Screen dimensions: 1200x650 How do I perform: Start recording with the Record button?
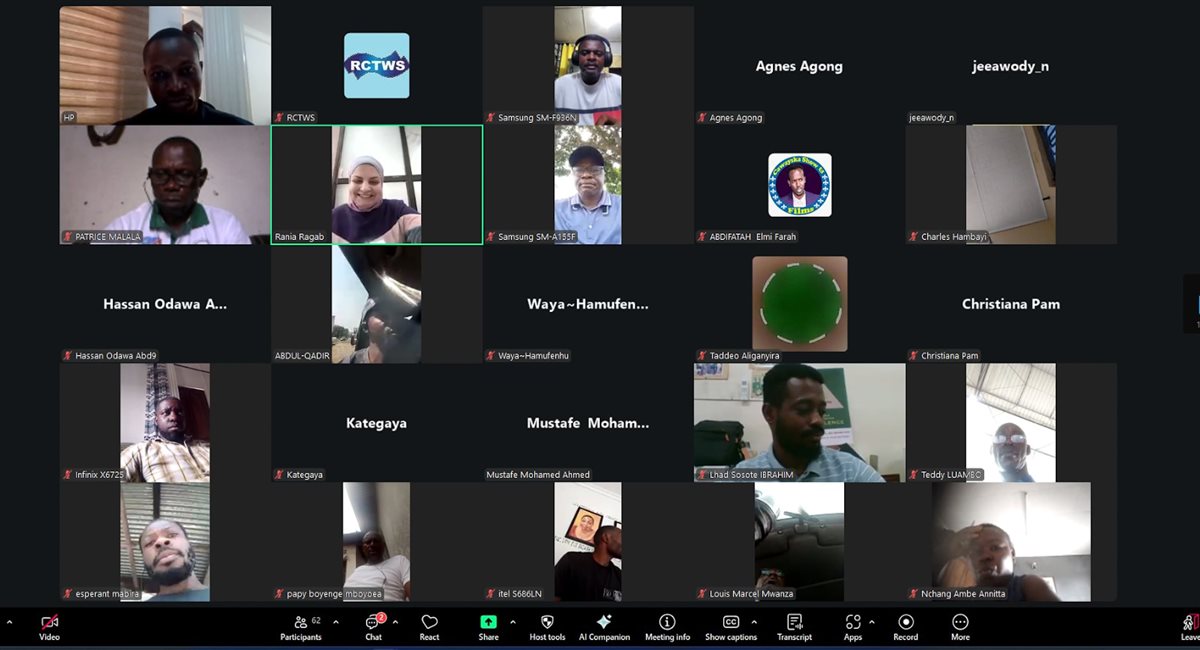pos(906,626)
